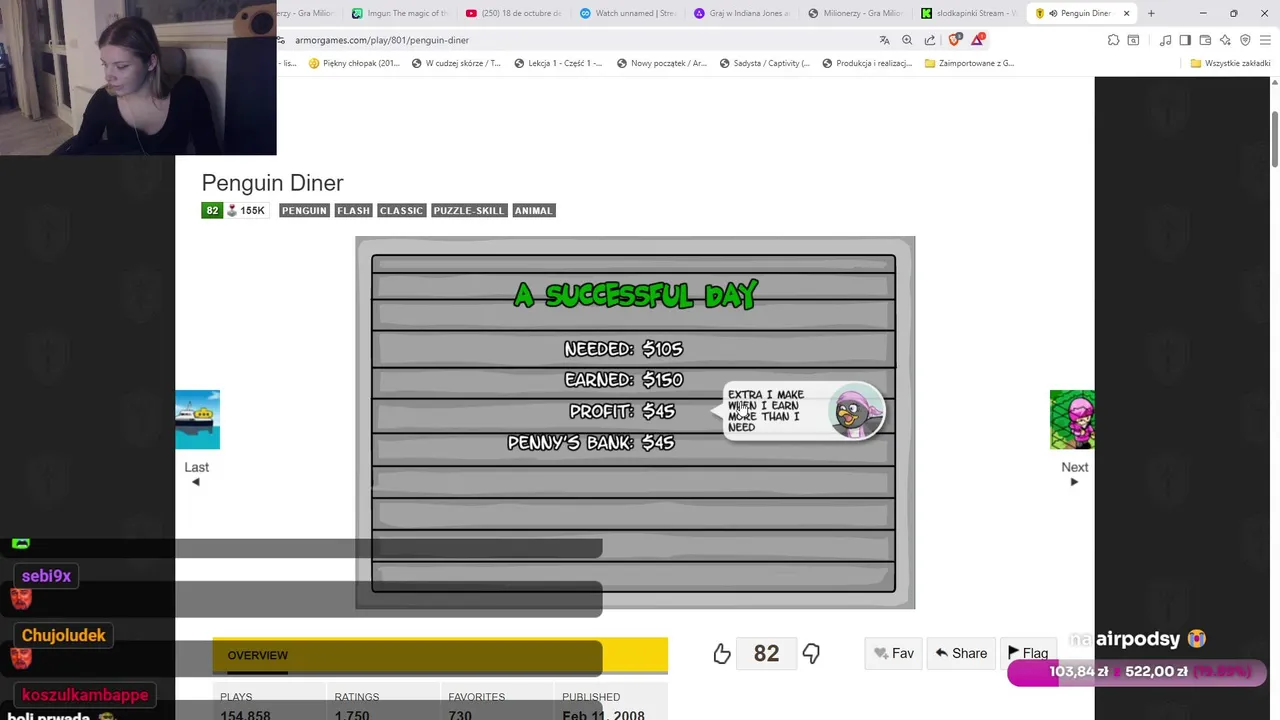
Task: Click the share page icon in address bar
Action: pyautogui.click(x=930, y=40)
